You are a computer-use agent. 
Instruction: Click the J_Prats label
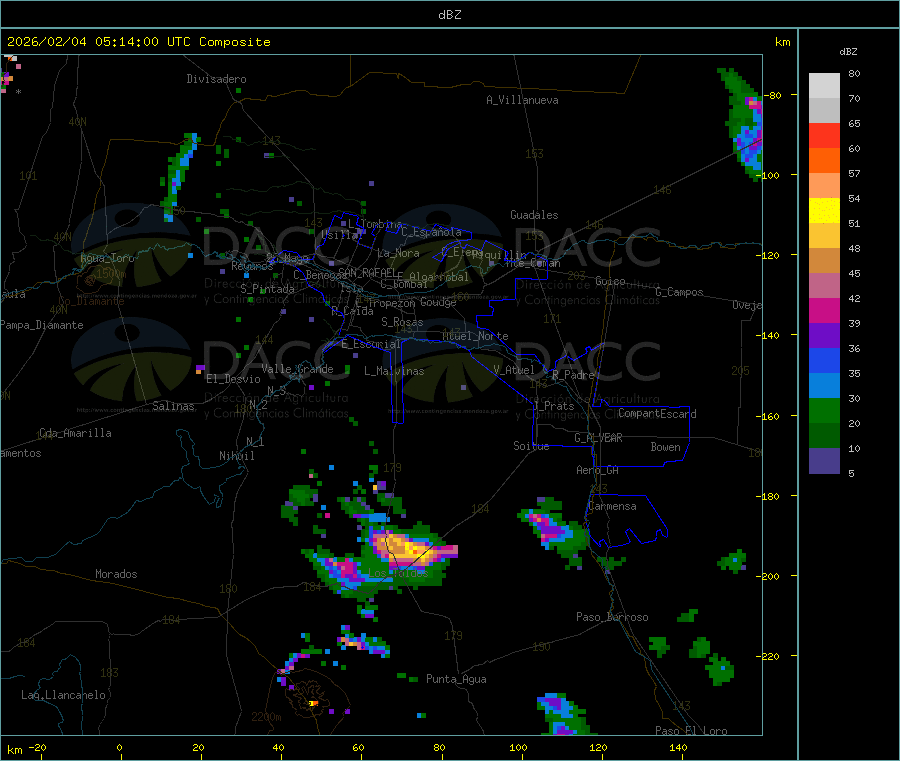click(x=553, y=406)
